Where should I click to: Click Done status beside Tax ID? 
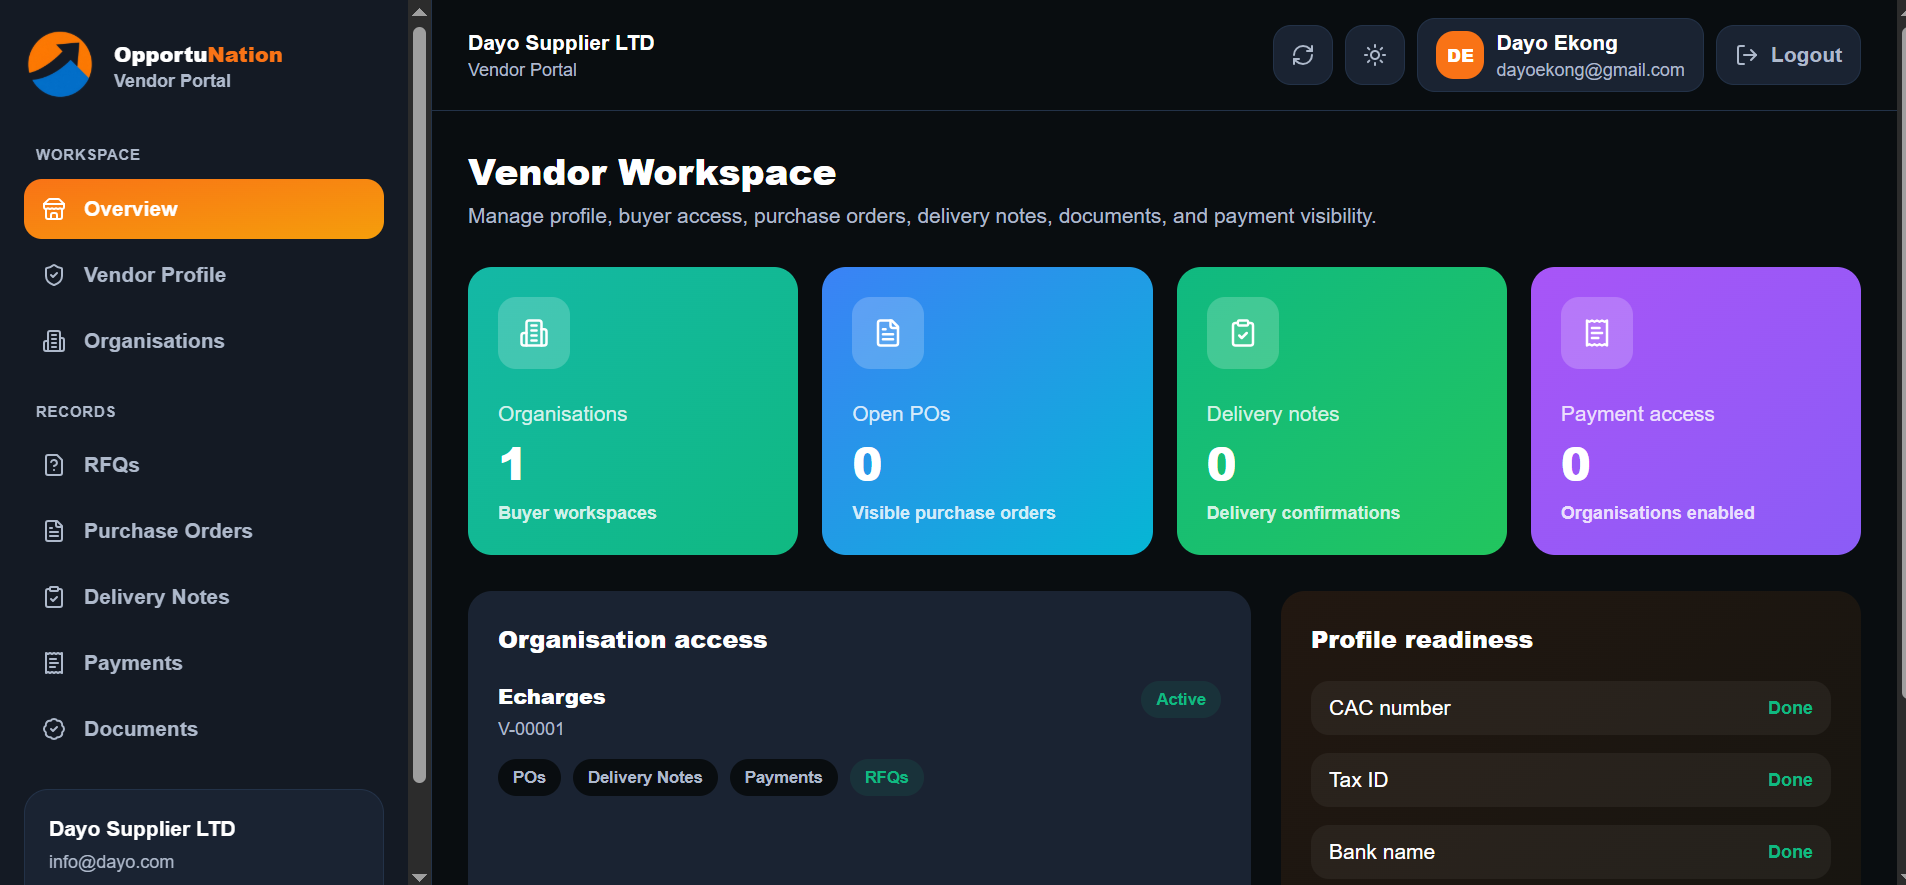coord(1790,780)
